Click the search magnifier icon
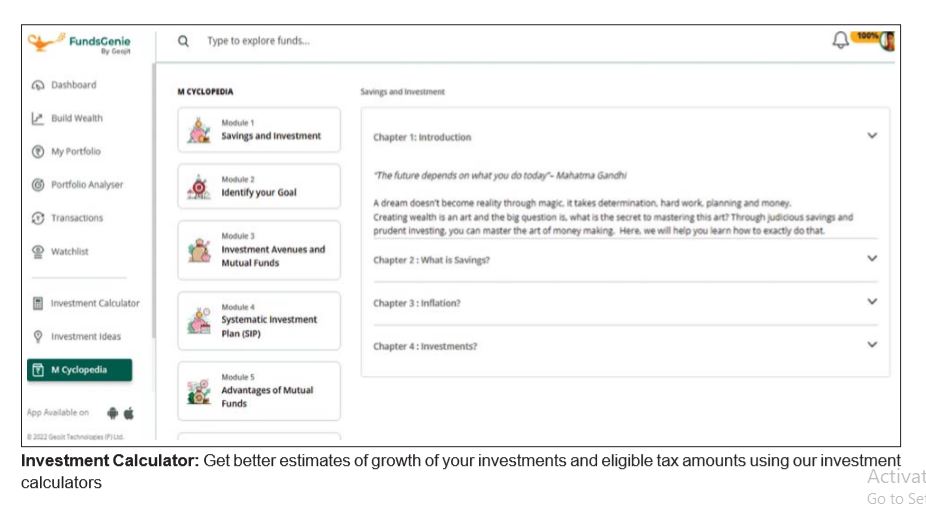926x506 pixels. point(183,41)
